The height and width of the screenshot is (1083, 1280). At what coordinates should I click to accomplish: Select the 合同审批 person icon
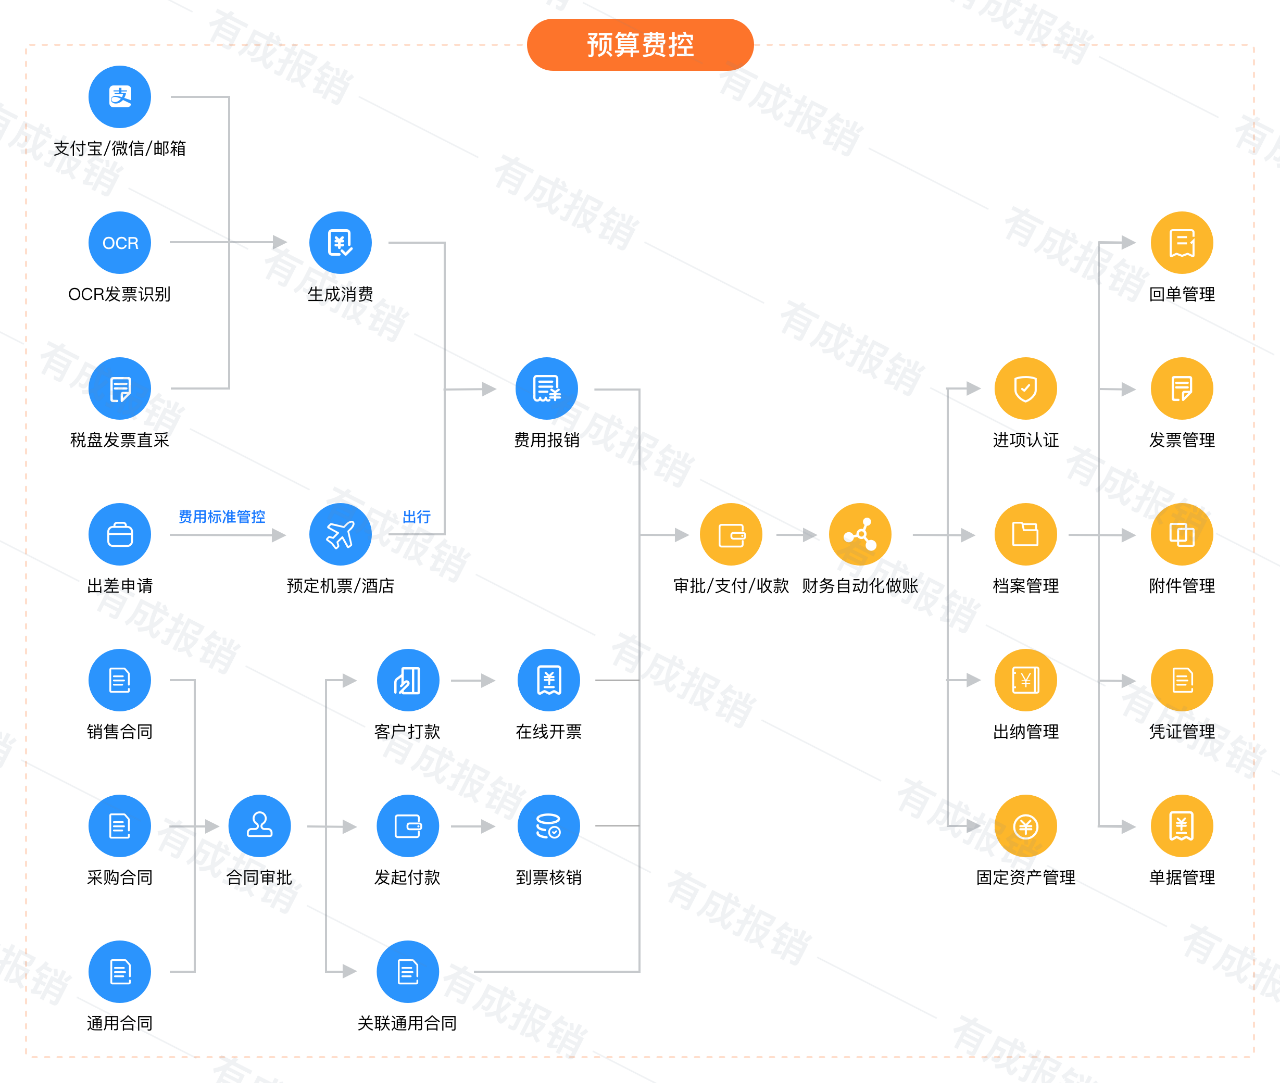(x=260, y=826)
